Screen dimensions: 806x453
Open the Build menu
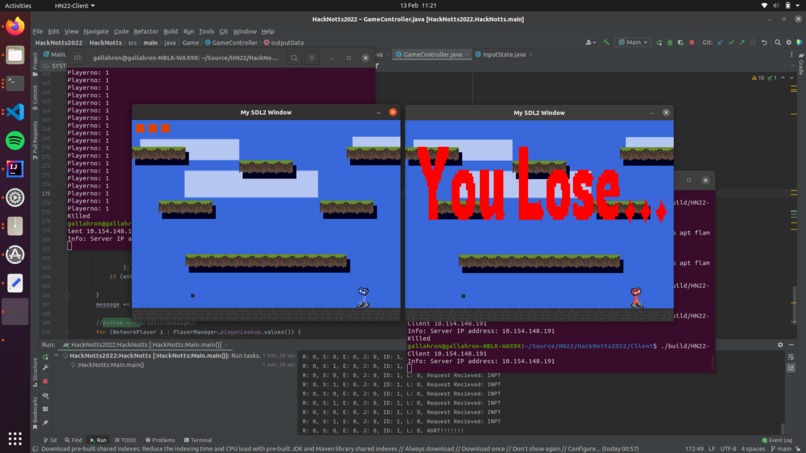tap(170, 31)
